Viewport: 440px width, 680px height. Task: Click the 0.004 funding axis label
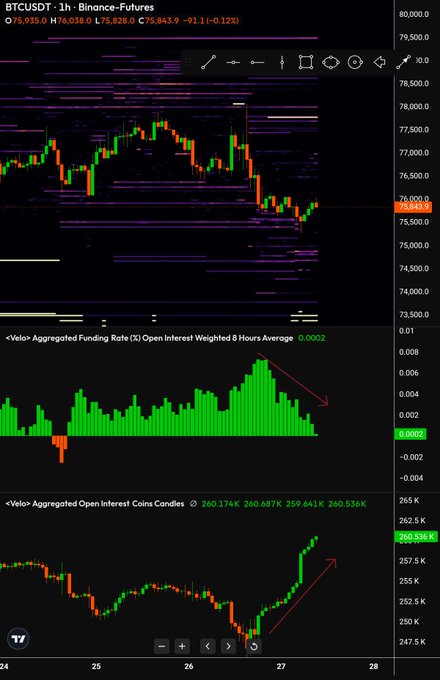coord(409,394)
